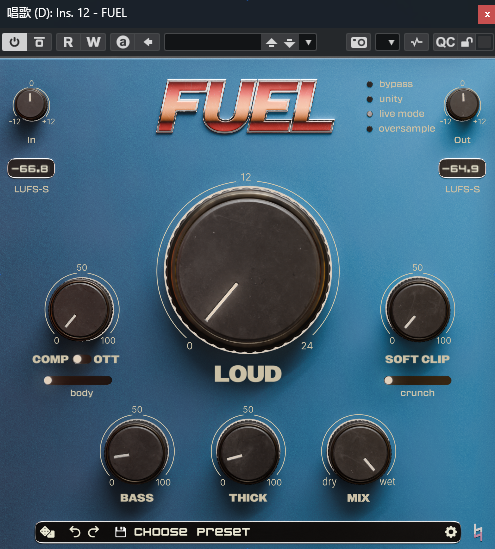Click the redo arrow icon
Image resolution: width=495 pixels, height=549 pixels.
pyautogui.click(x=93, y=532)
